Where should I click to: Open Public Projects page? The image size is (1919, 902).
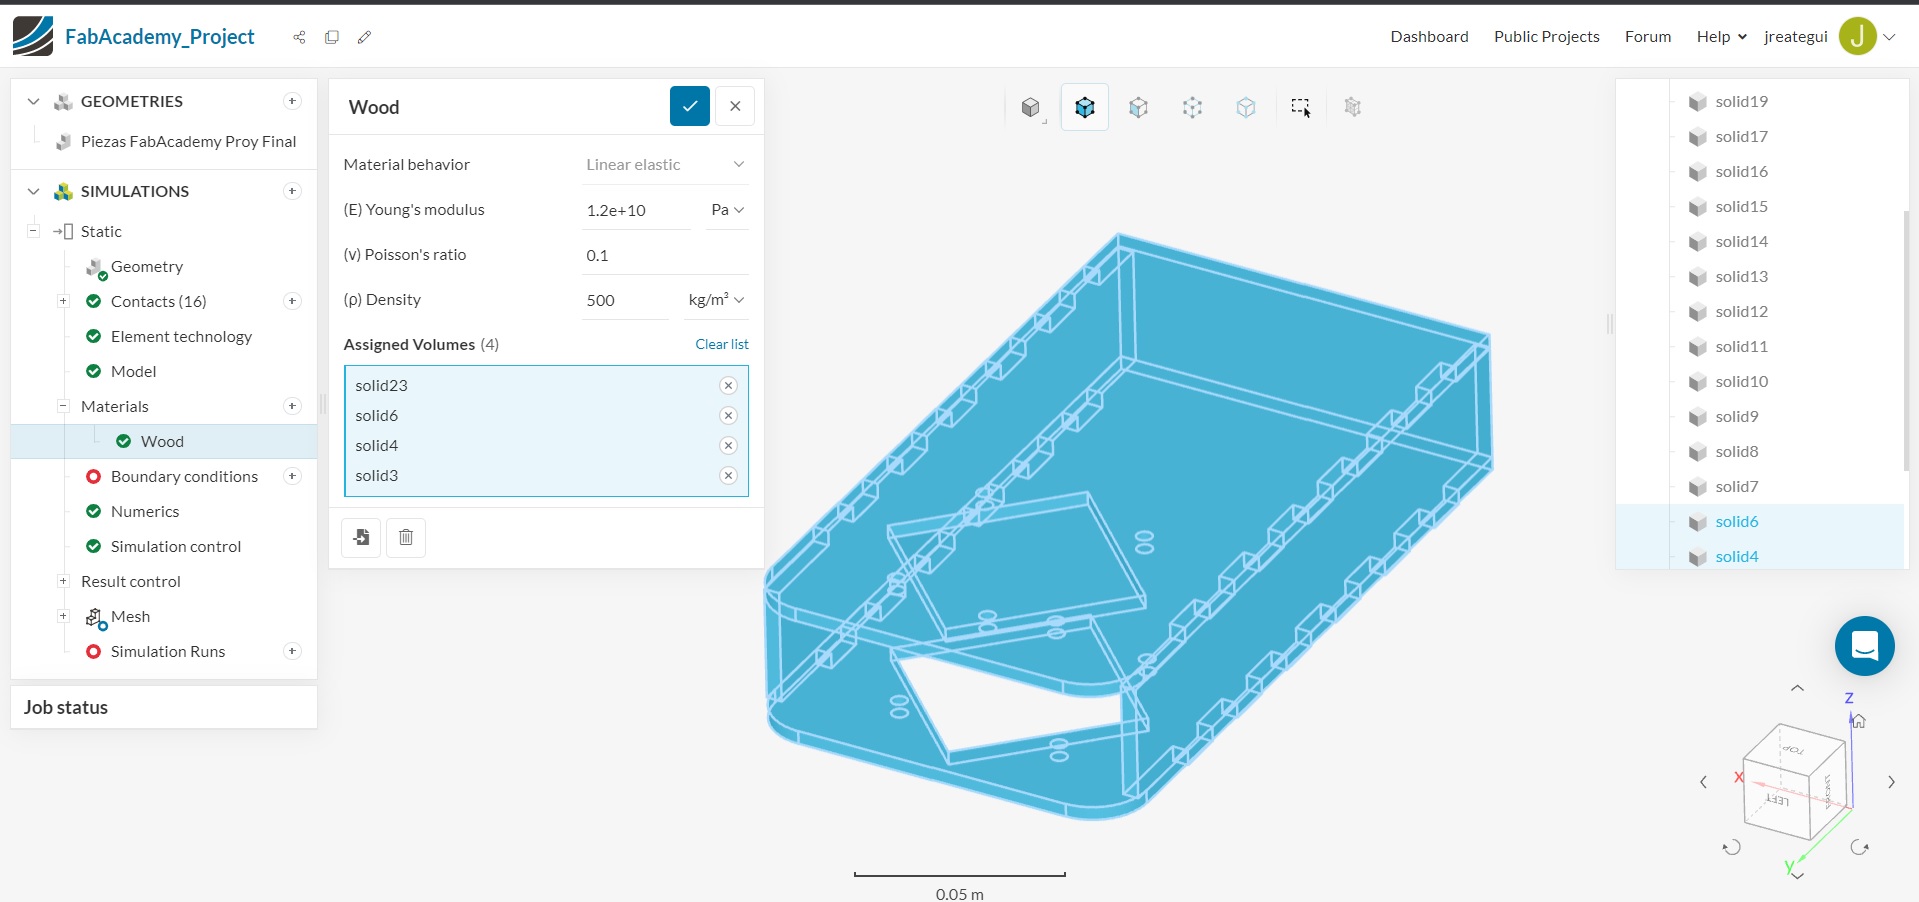tap(1546, 37)
